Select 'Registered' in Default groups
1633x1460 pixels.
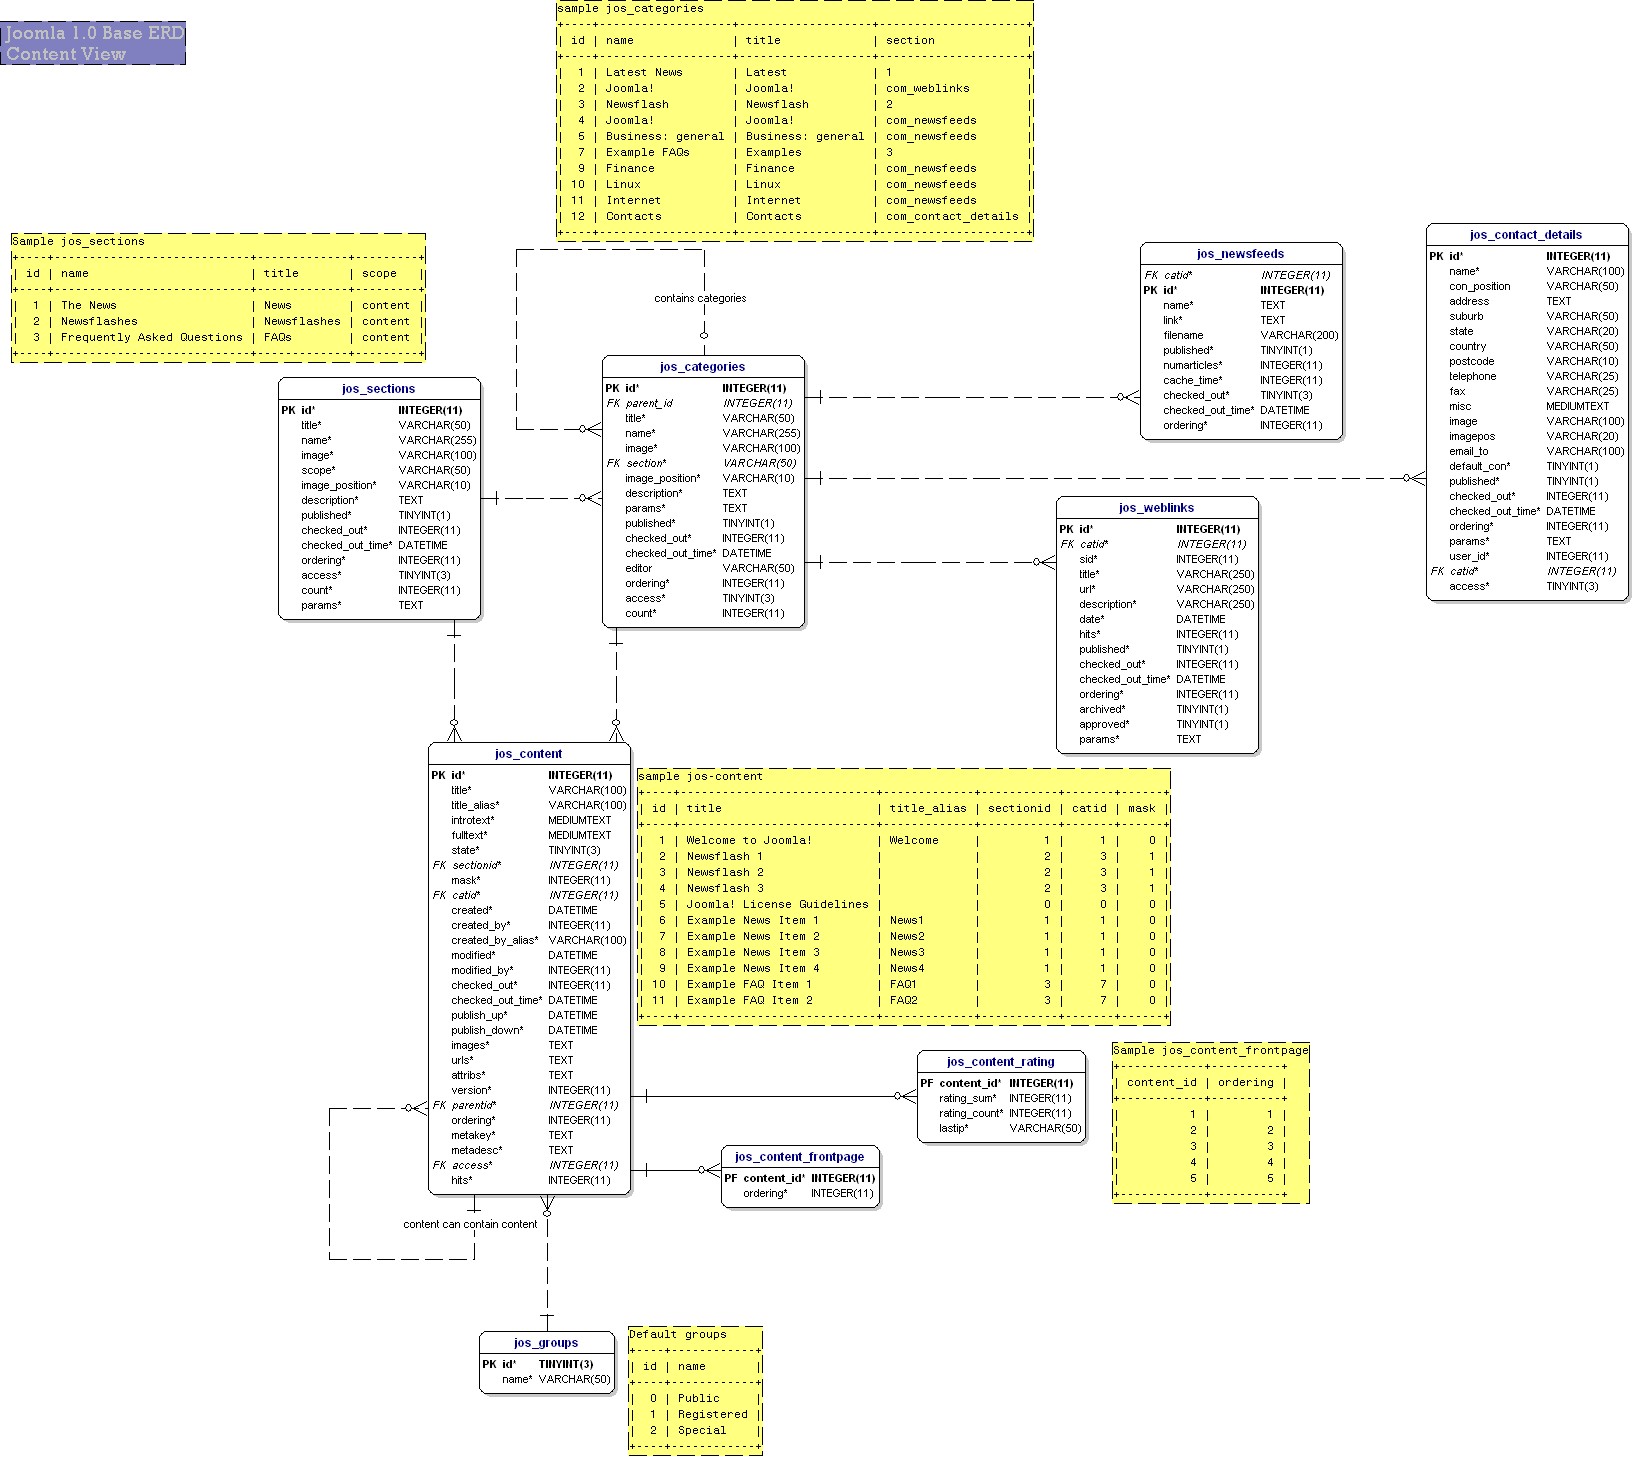click(x=713, y=1414)
